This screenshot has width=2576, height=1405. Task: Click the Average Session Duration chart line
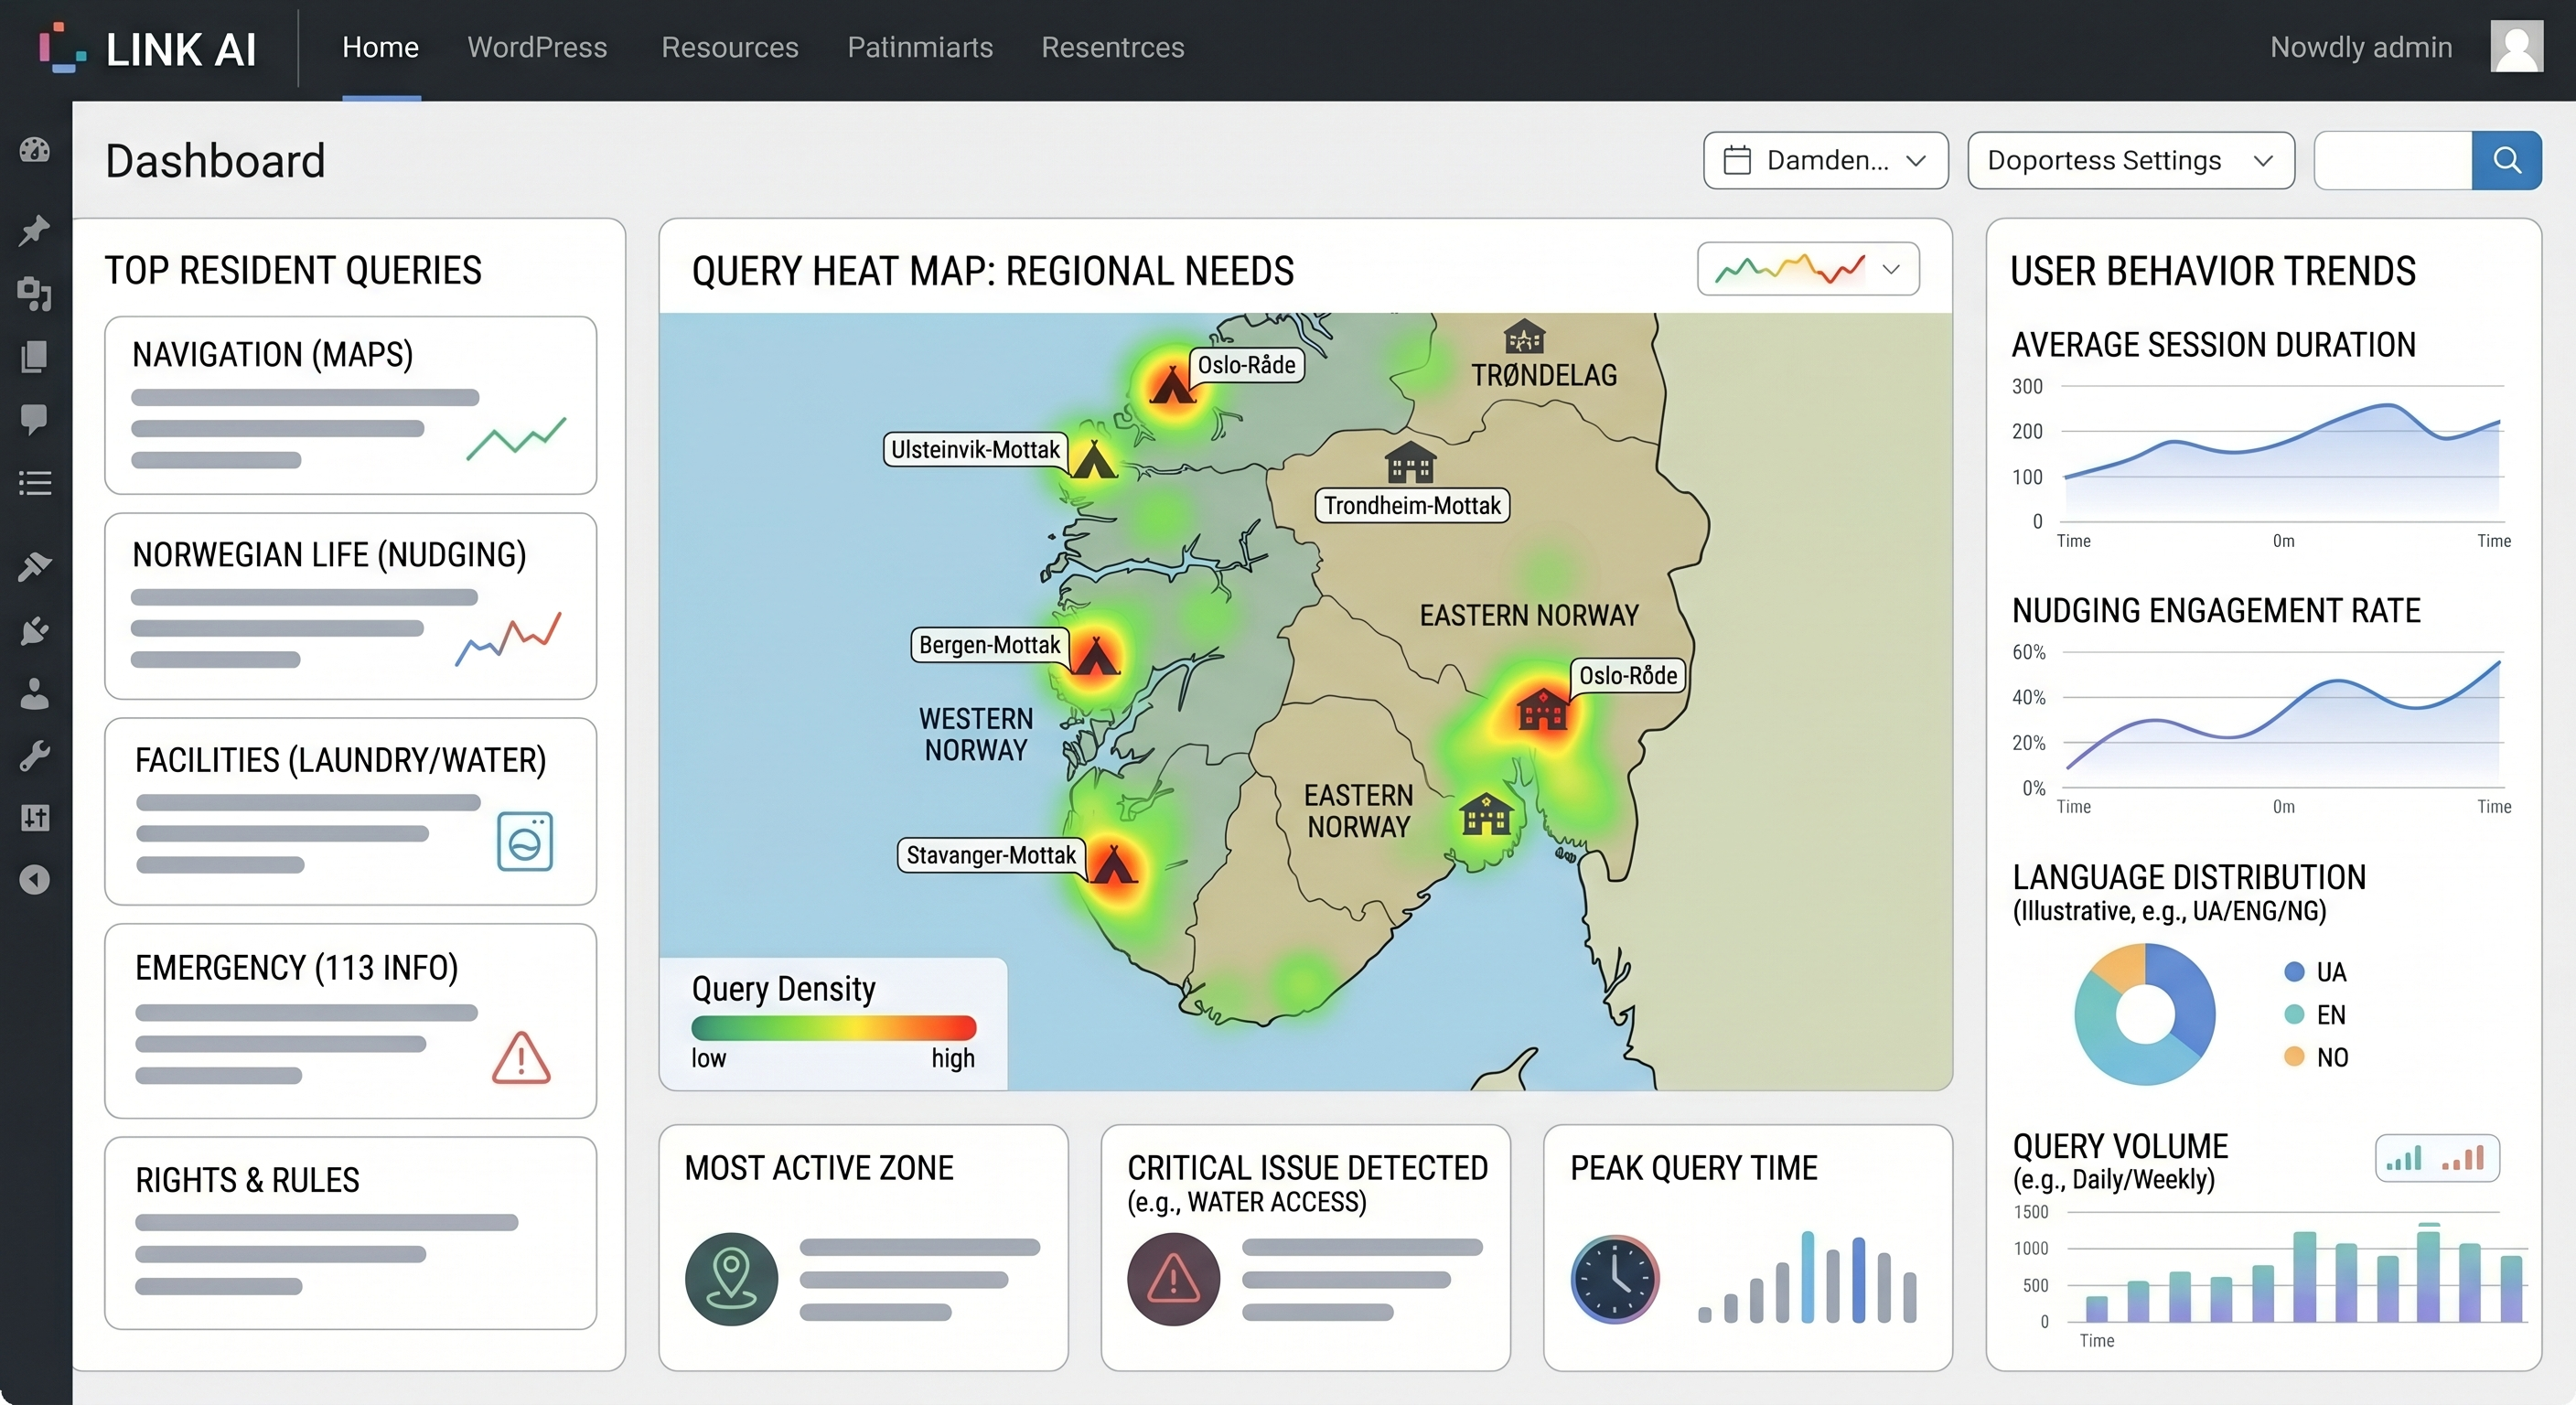pyautogui.click(x=2282, y=441)
